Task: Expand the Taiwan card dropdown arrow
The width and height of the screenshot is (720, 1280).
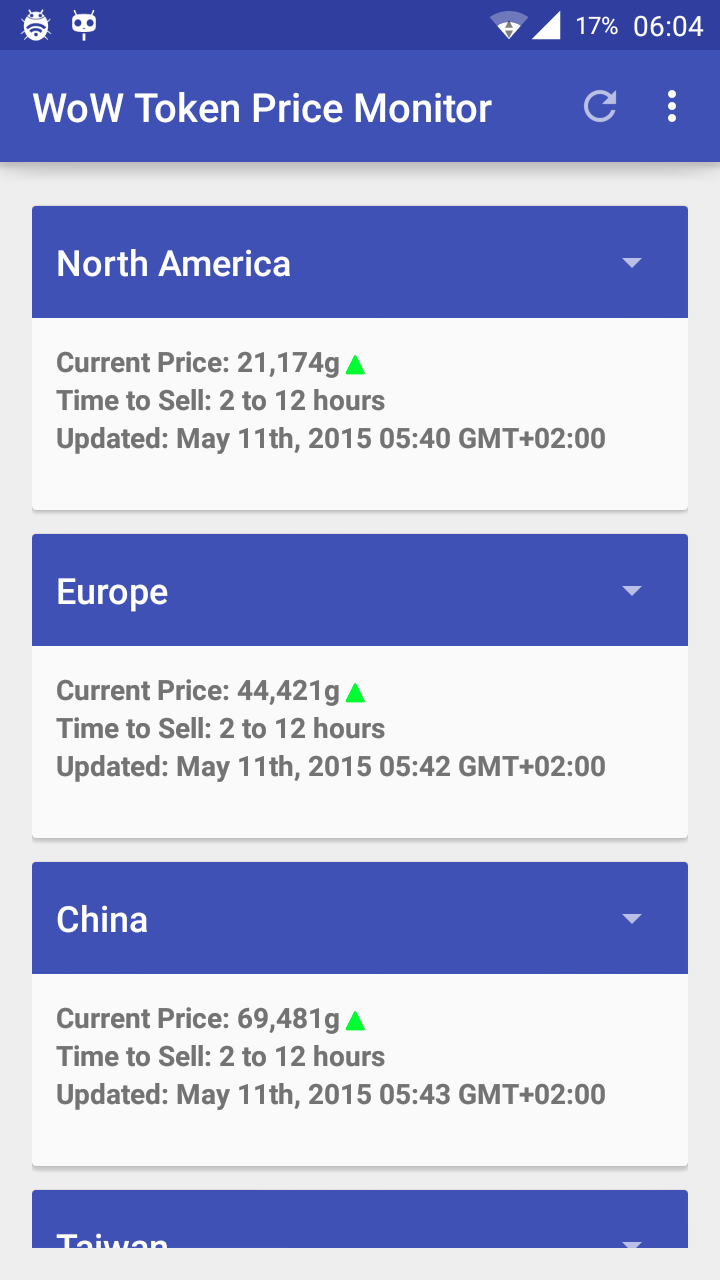Action: pos(631,1243)
